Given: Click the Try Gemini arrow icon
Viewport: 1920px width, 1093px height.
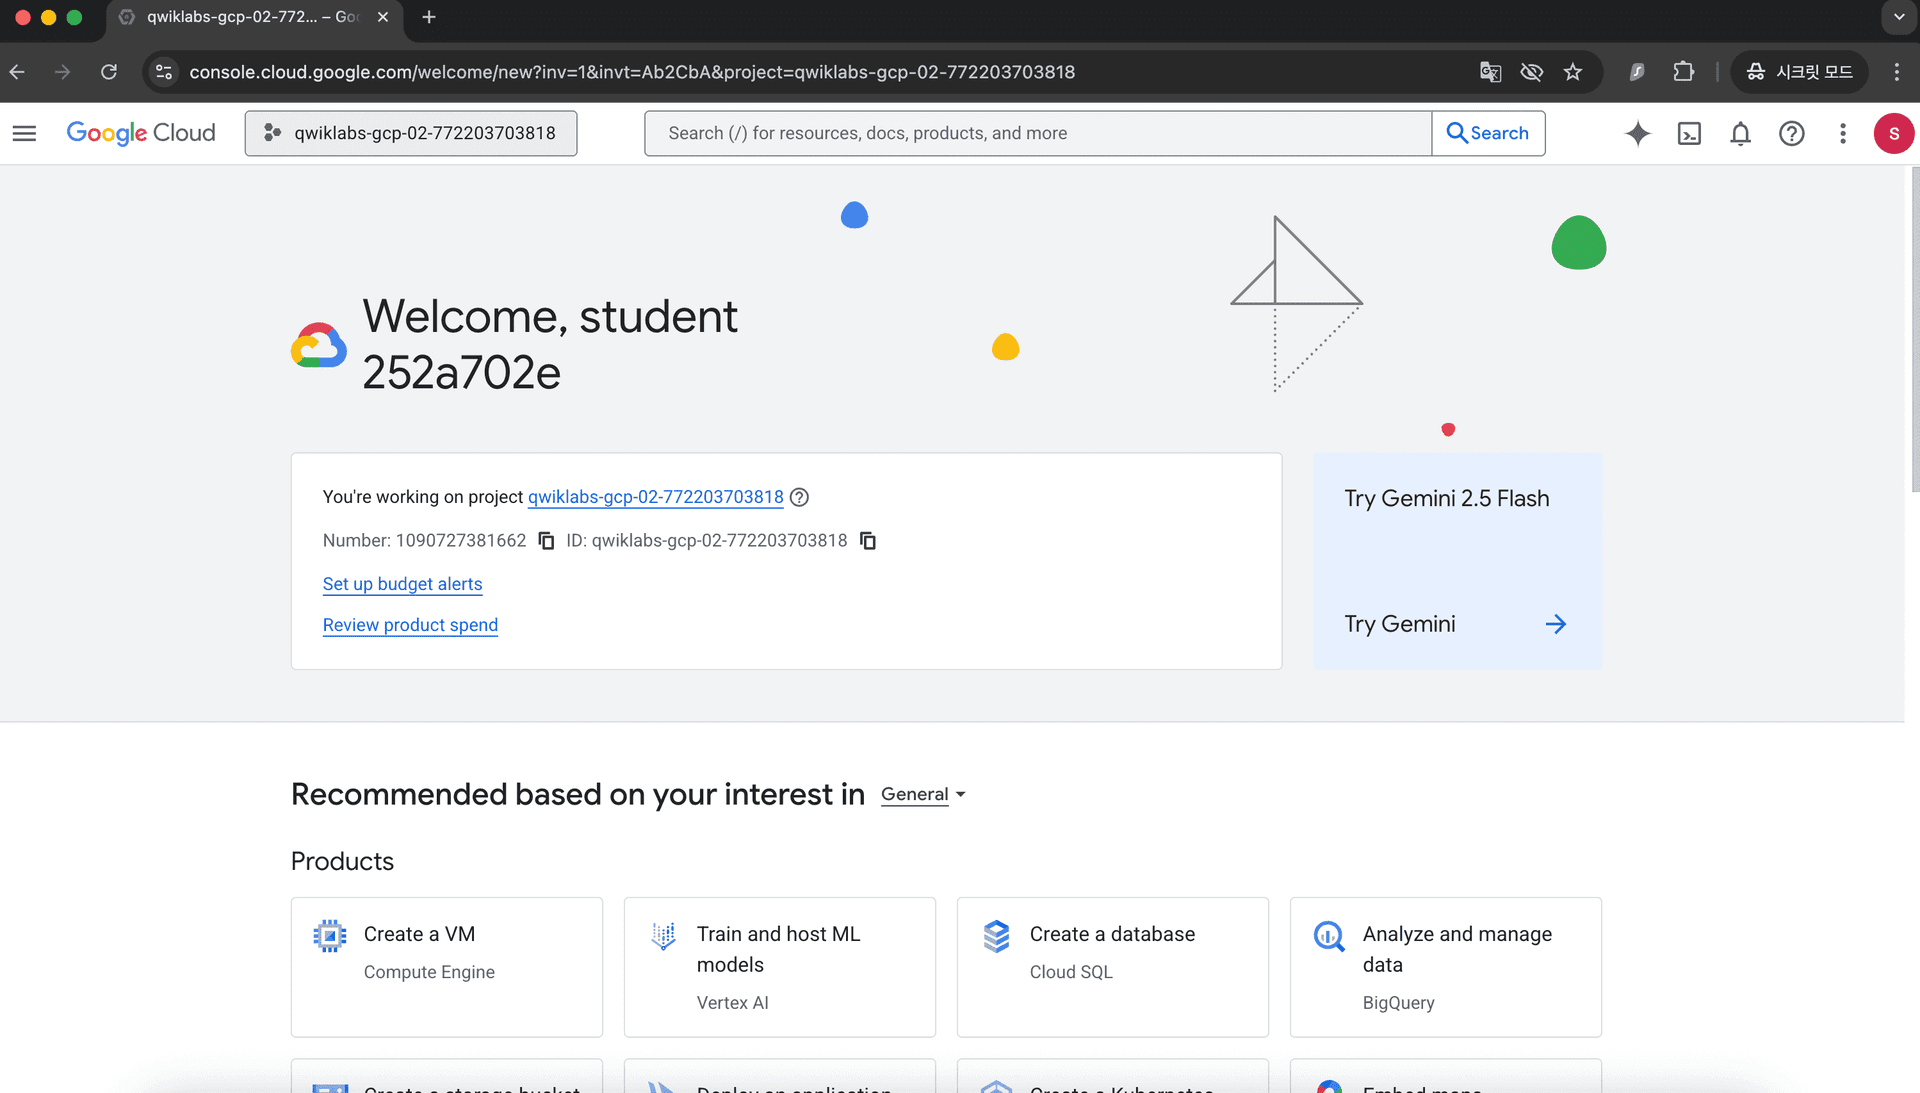Looking at the screenshot, I should 1555,624.
